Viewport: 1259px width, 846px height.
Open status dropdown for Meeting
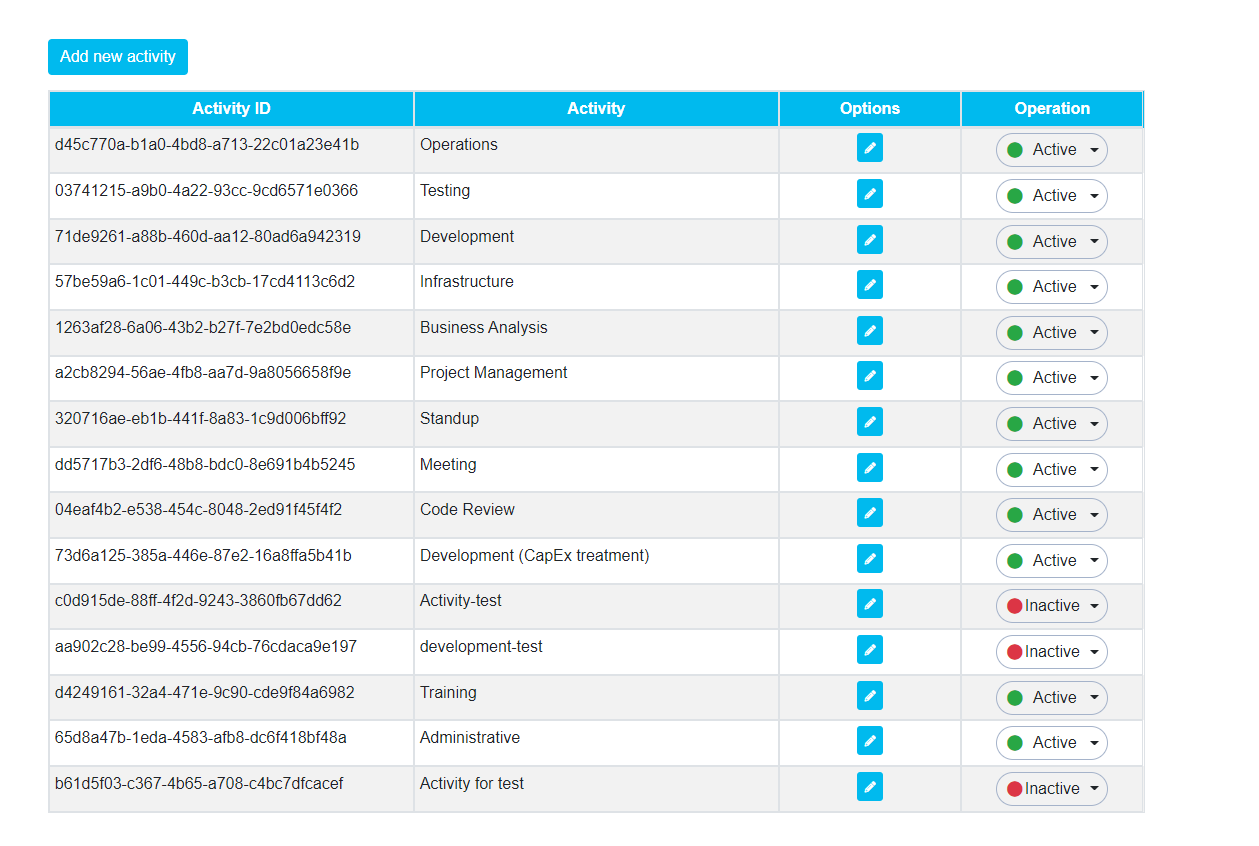click(1052, 470)
